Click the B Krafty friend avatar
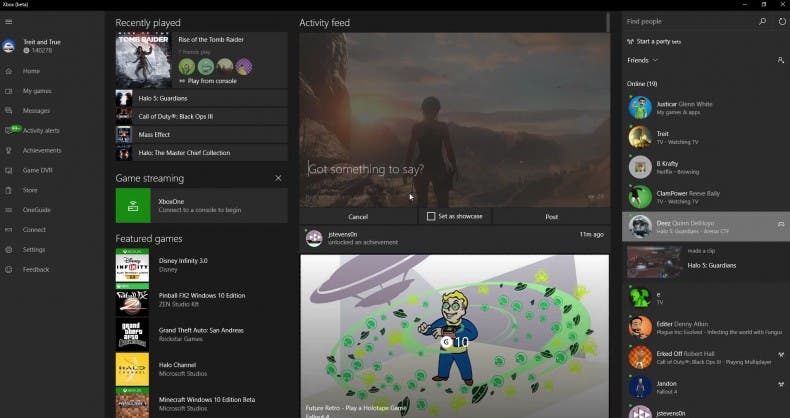Image resolution: width=790 pixels, height=418 pixels. pyautogui.click(x=640, y=167)
